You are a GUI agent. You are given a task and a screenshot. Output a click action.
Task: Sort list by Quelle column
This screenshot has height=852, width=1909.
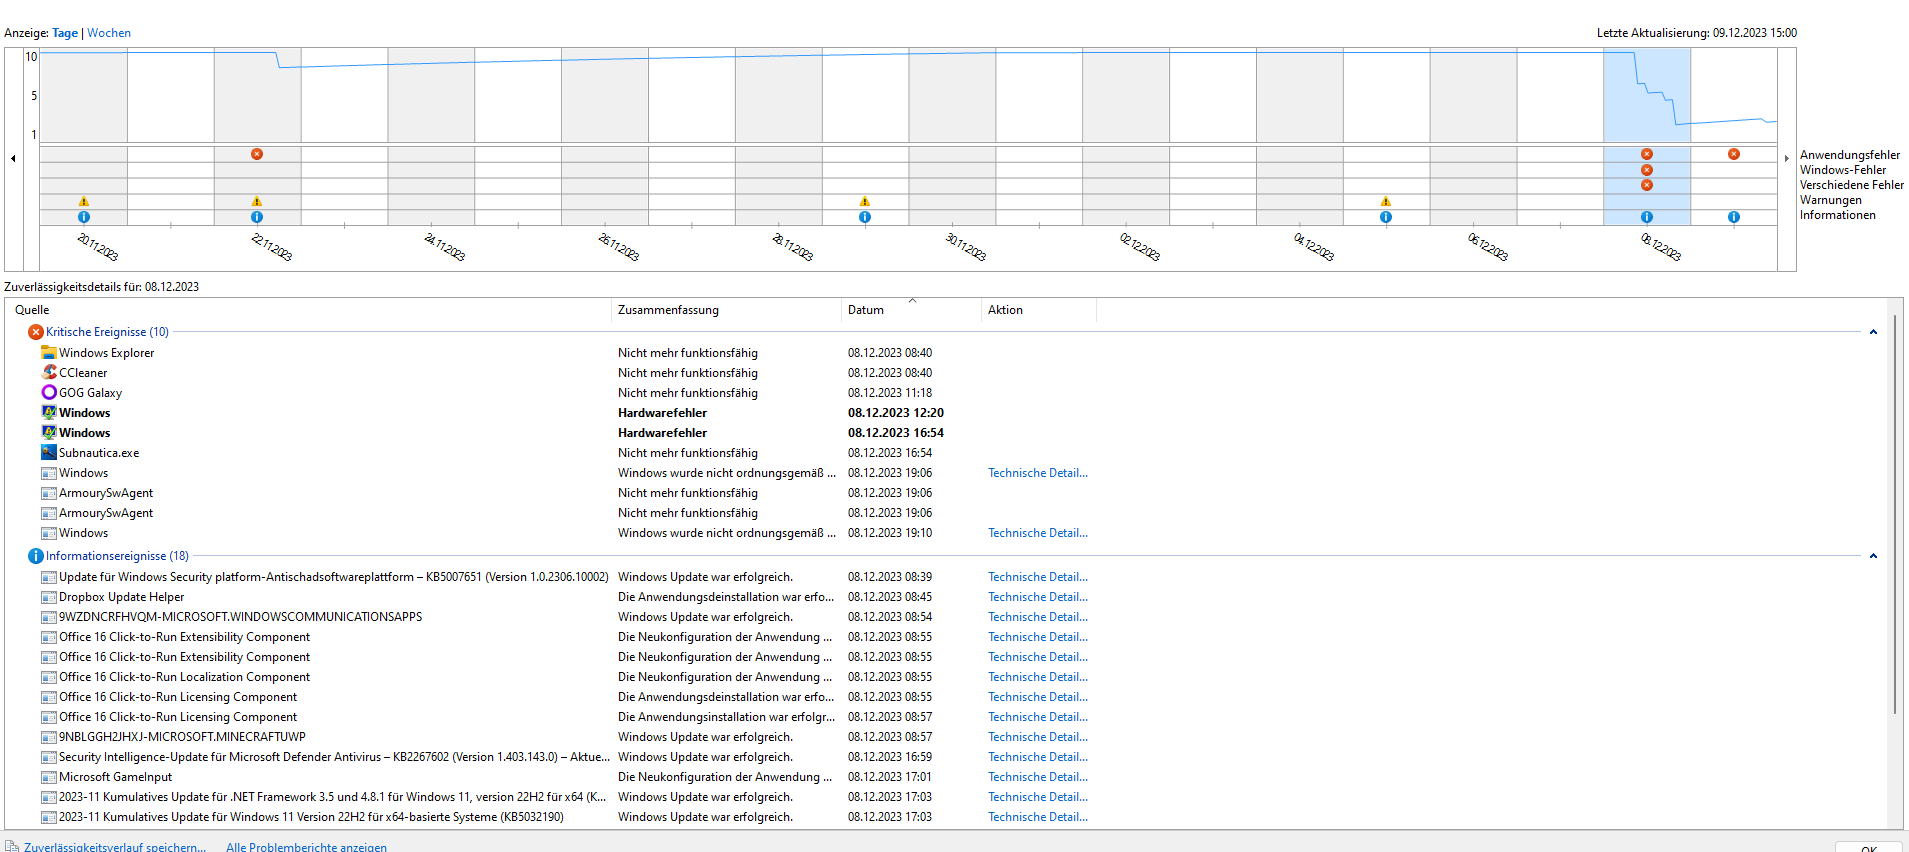310,310
